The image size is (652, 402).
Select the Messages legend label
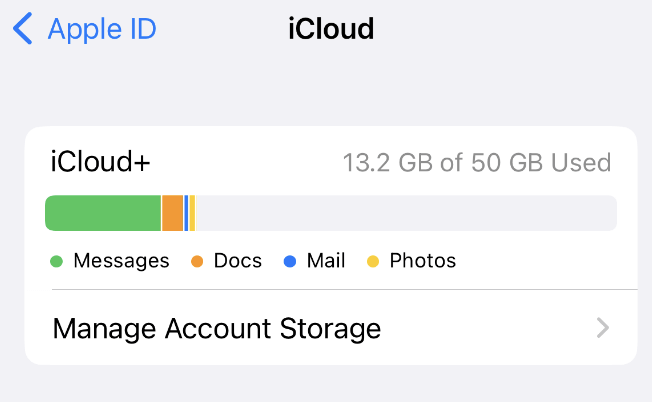121,261
